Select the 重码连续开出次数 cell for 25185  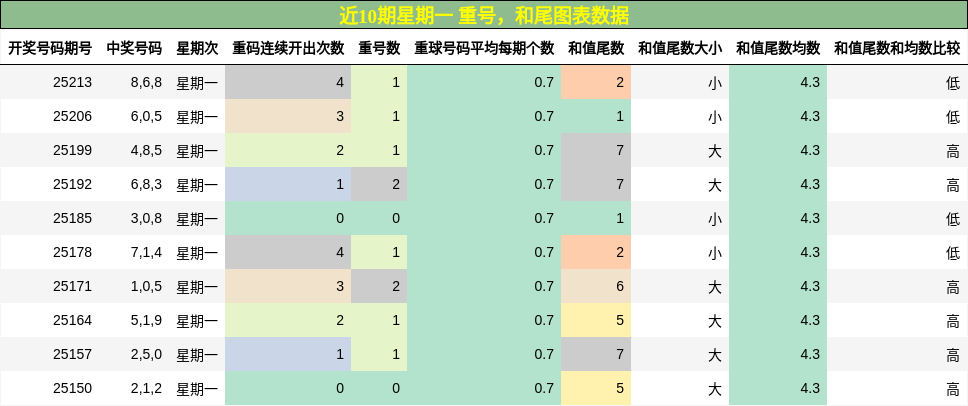click(288, 218)
